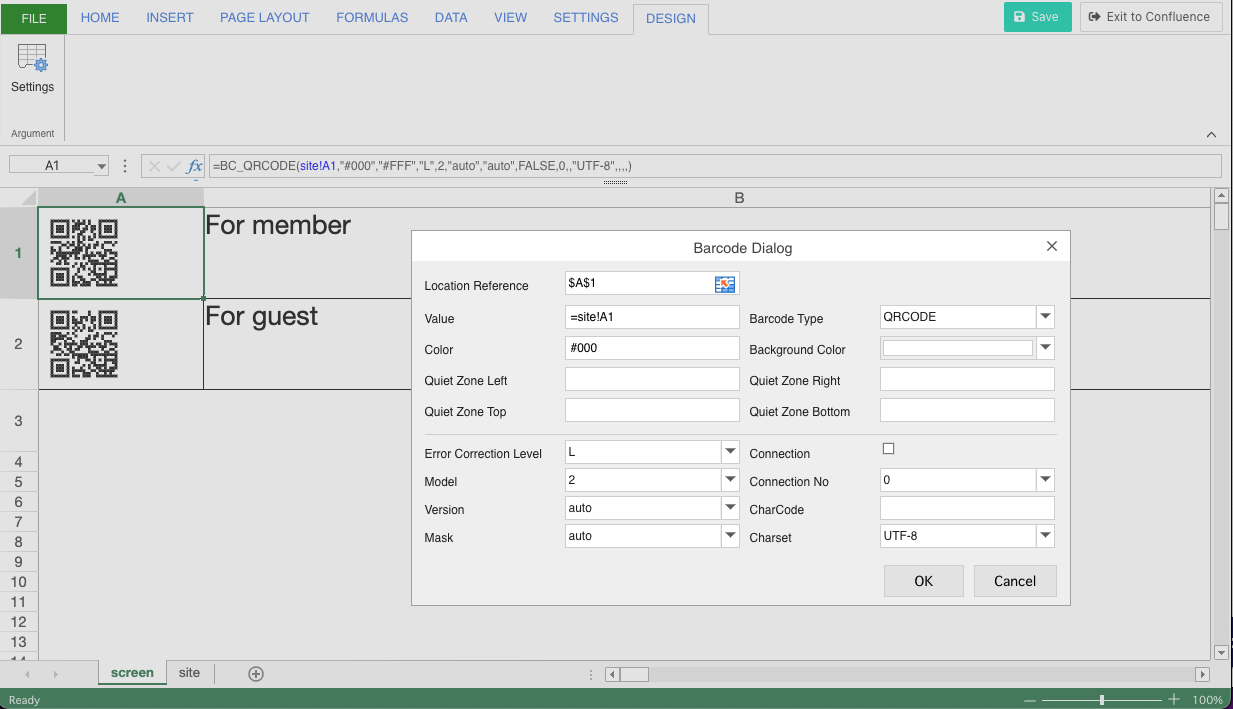The height and width of the screenshot is (709, 1233).
Task: Click the 100% zoom level text
Action: (1207, 700)
